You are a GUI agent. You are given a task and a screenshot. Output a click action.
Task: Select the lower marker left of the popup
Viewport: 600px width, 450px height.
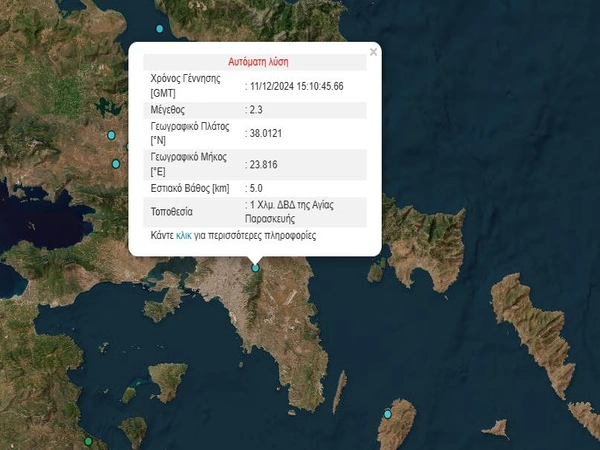[x=116, y=163]
